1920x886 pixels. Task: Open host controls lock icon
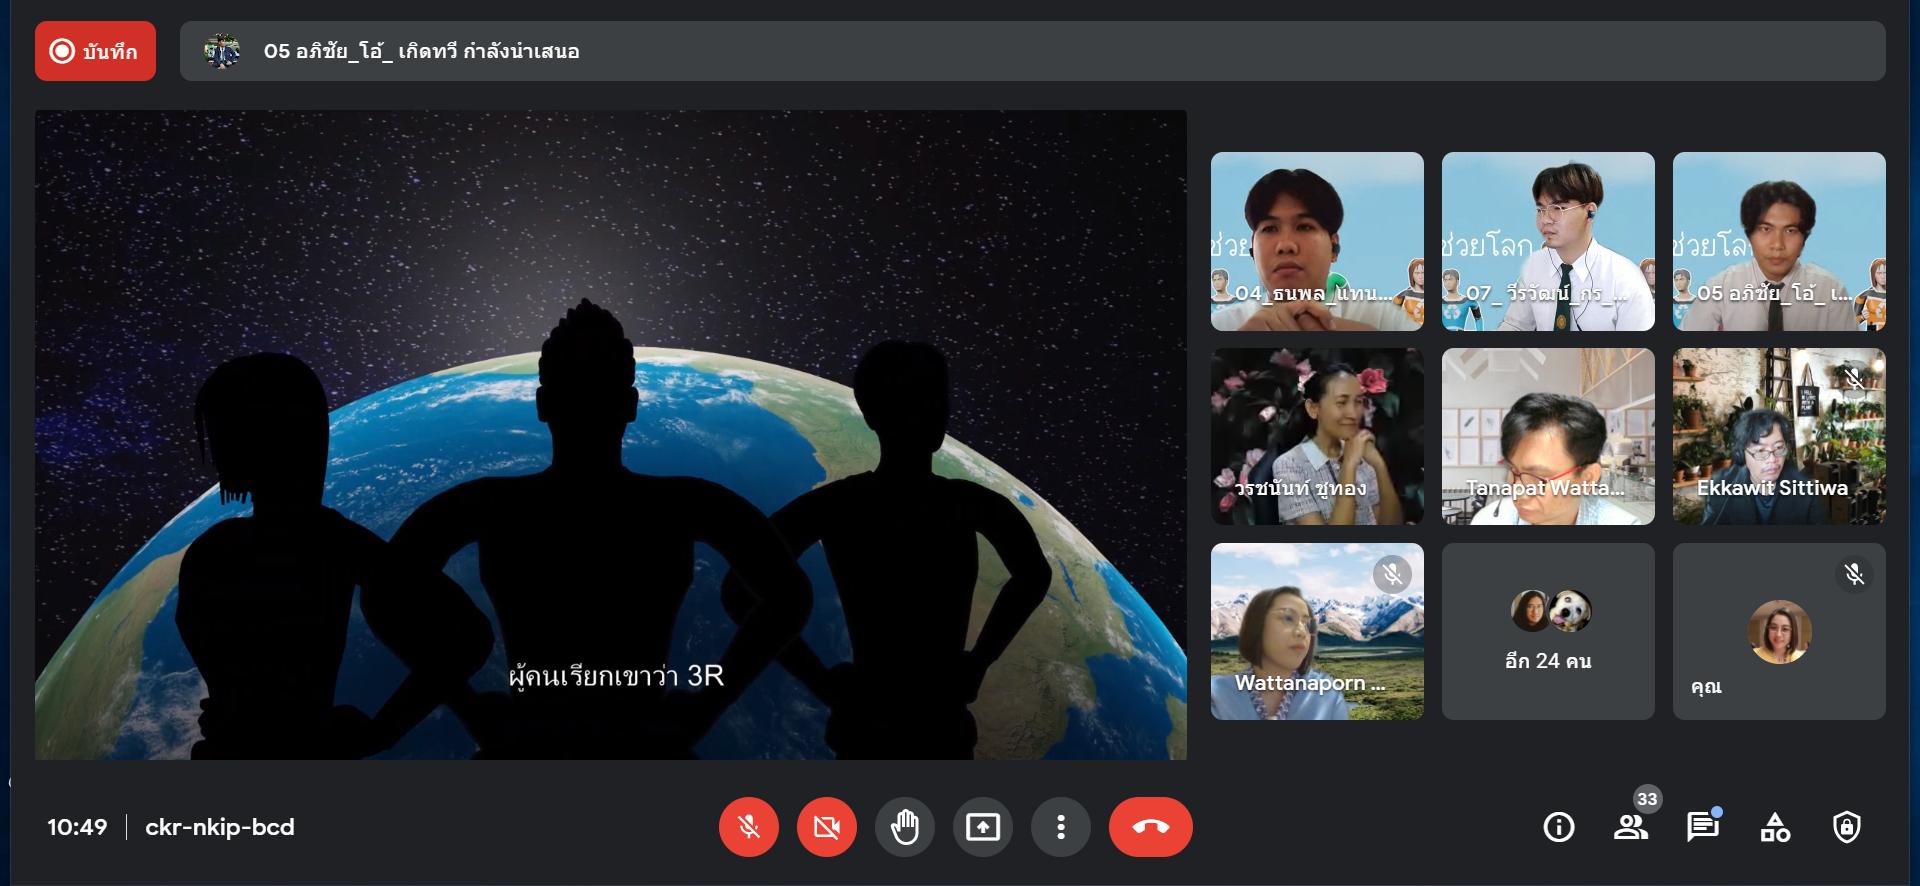click(x=1846, y=827)
